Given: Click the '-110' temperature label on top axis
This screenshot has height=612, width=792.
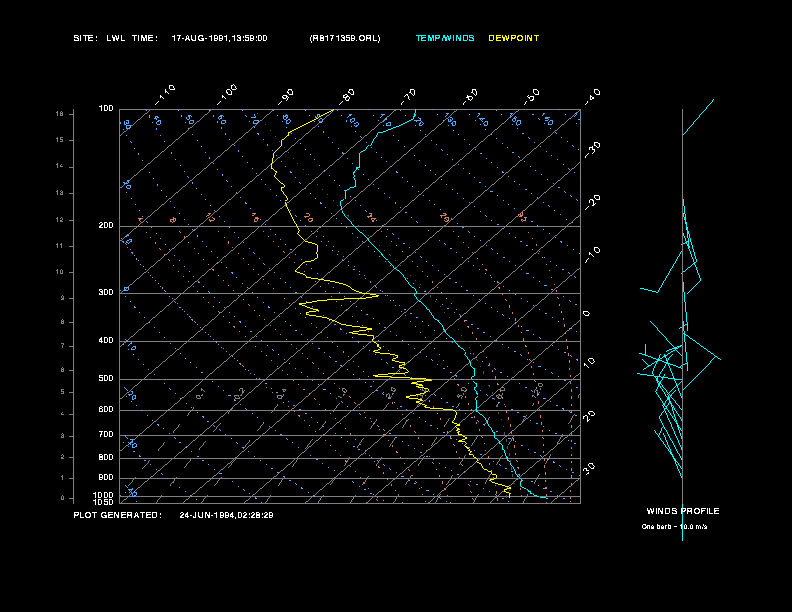Looking at the screenshot, I should pos(165,95).
